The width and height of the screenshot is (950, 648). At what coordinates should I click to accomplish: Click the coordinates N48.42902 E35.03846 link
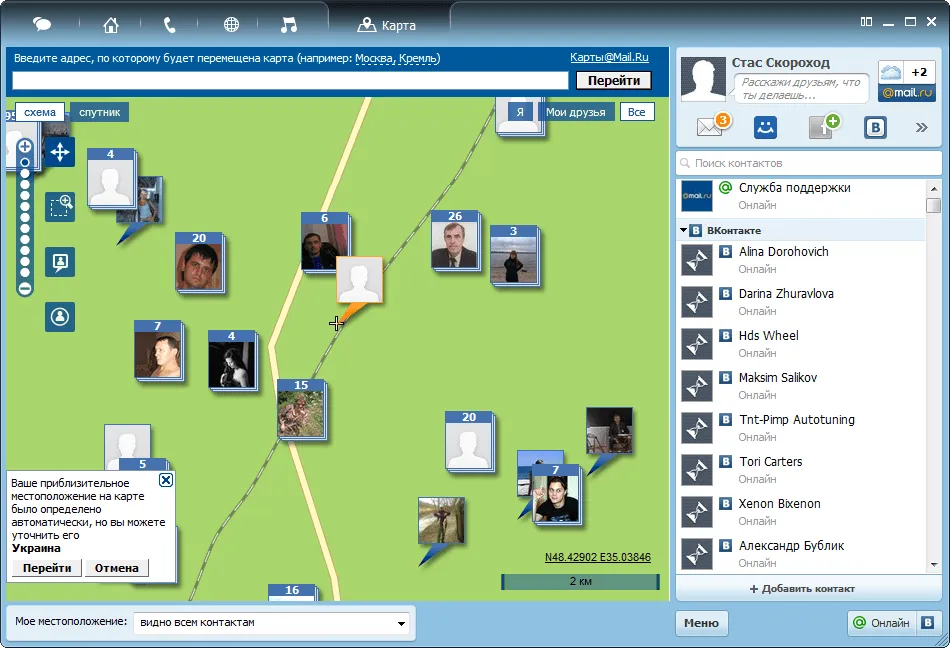click(x=598, y=557)
